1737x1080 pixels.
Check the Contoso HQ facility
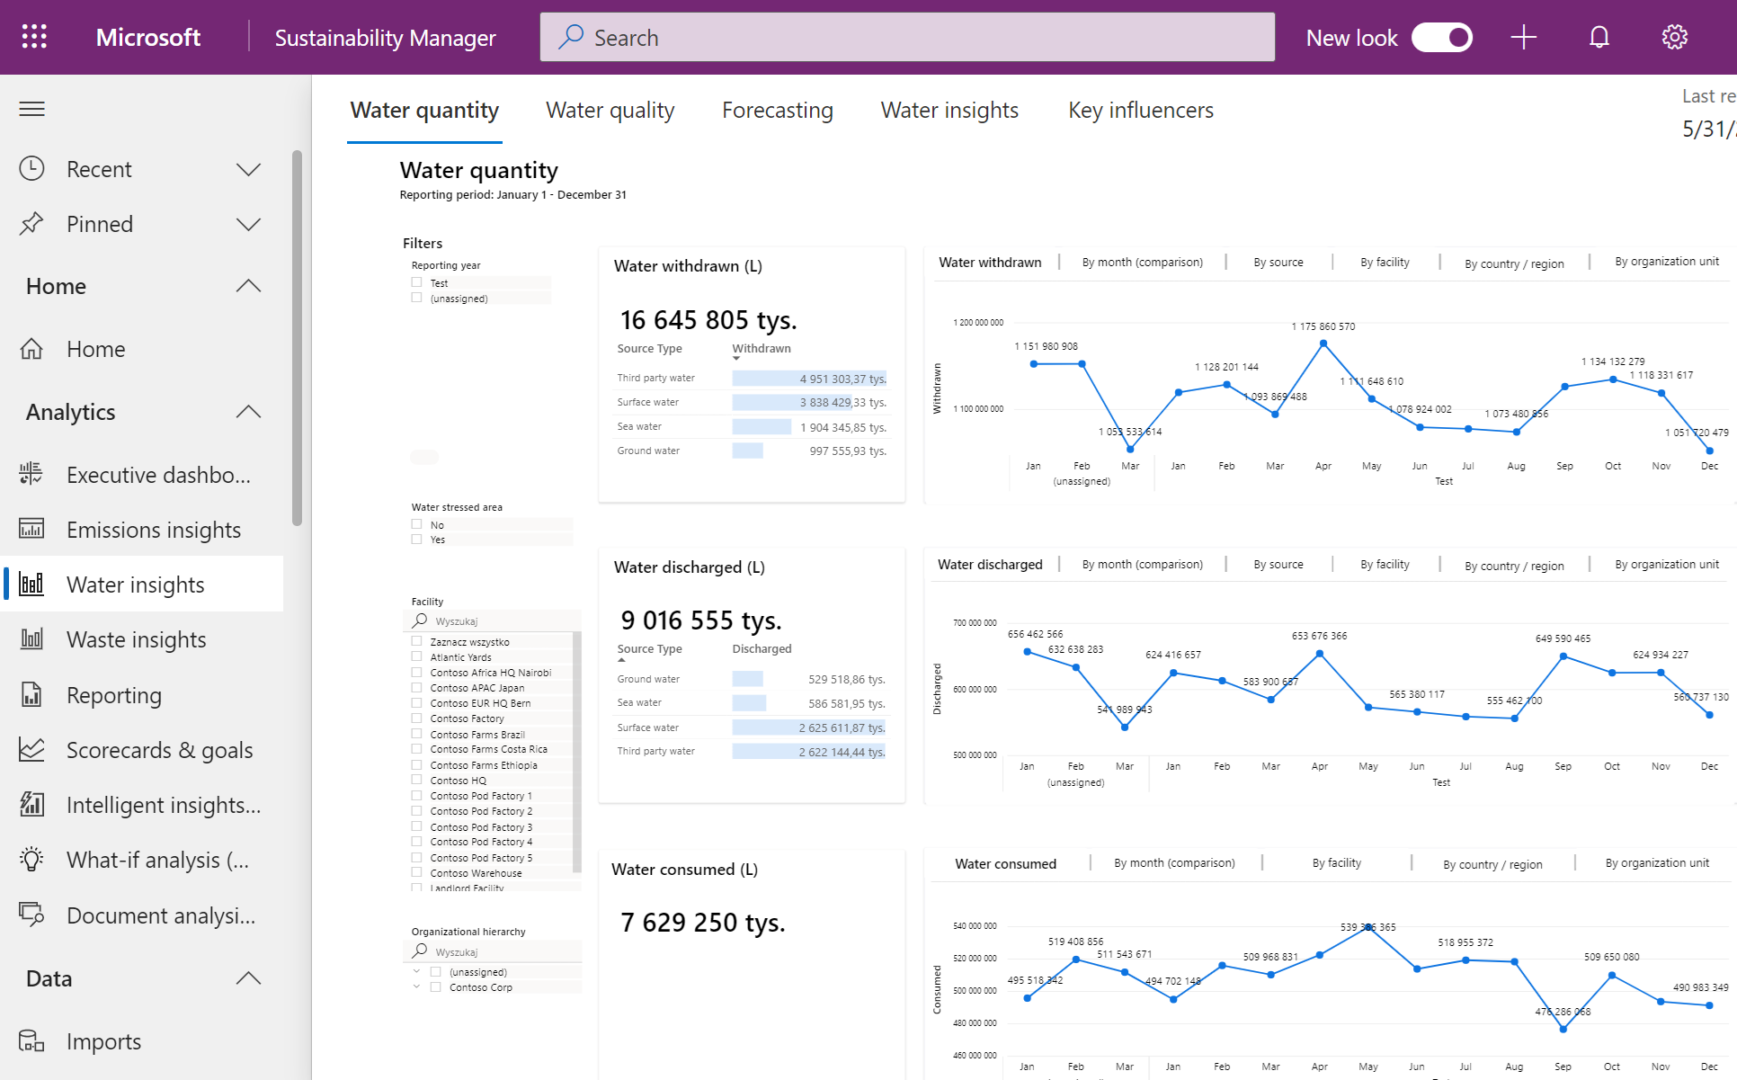[x=417, y=780]
